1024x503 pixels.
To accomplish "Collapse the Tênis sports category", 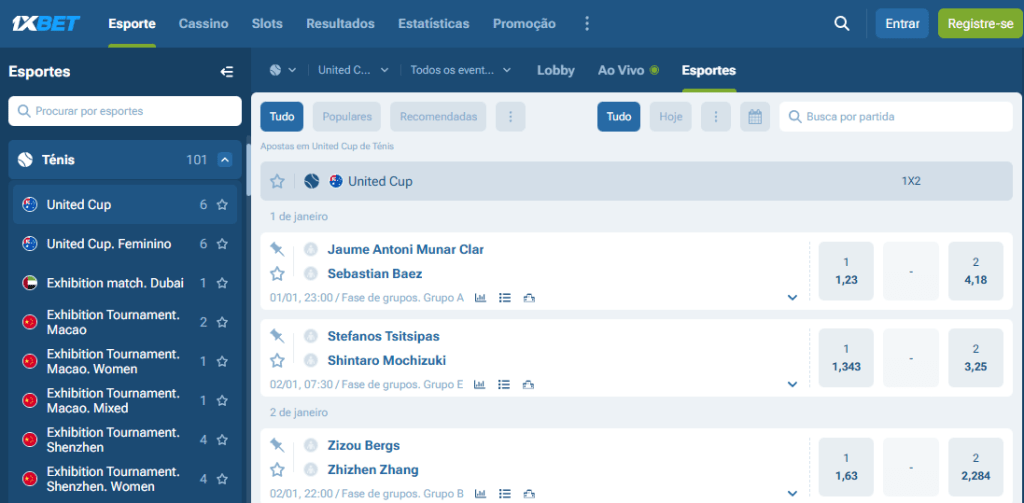I will [x=225, y=160].
